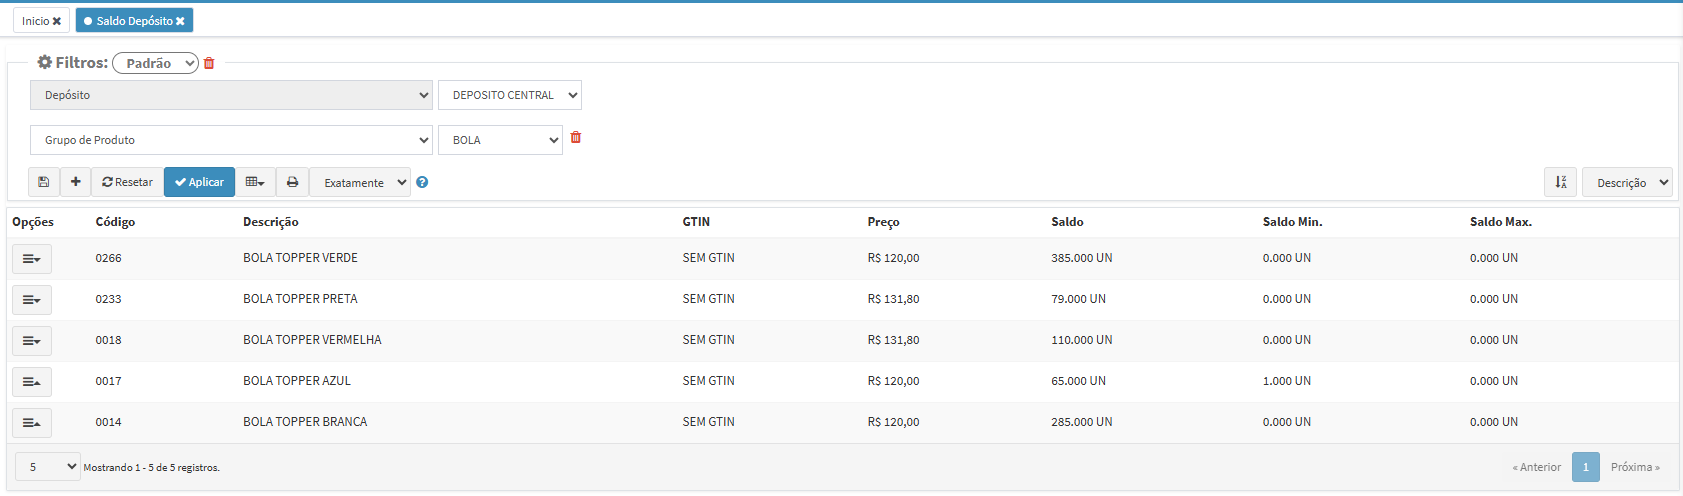Expand the Exatamente match mode dropdown

coord(360,182)
